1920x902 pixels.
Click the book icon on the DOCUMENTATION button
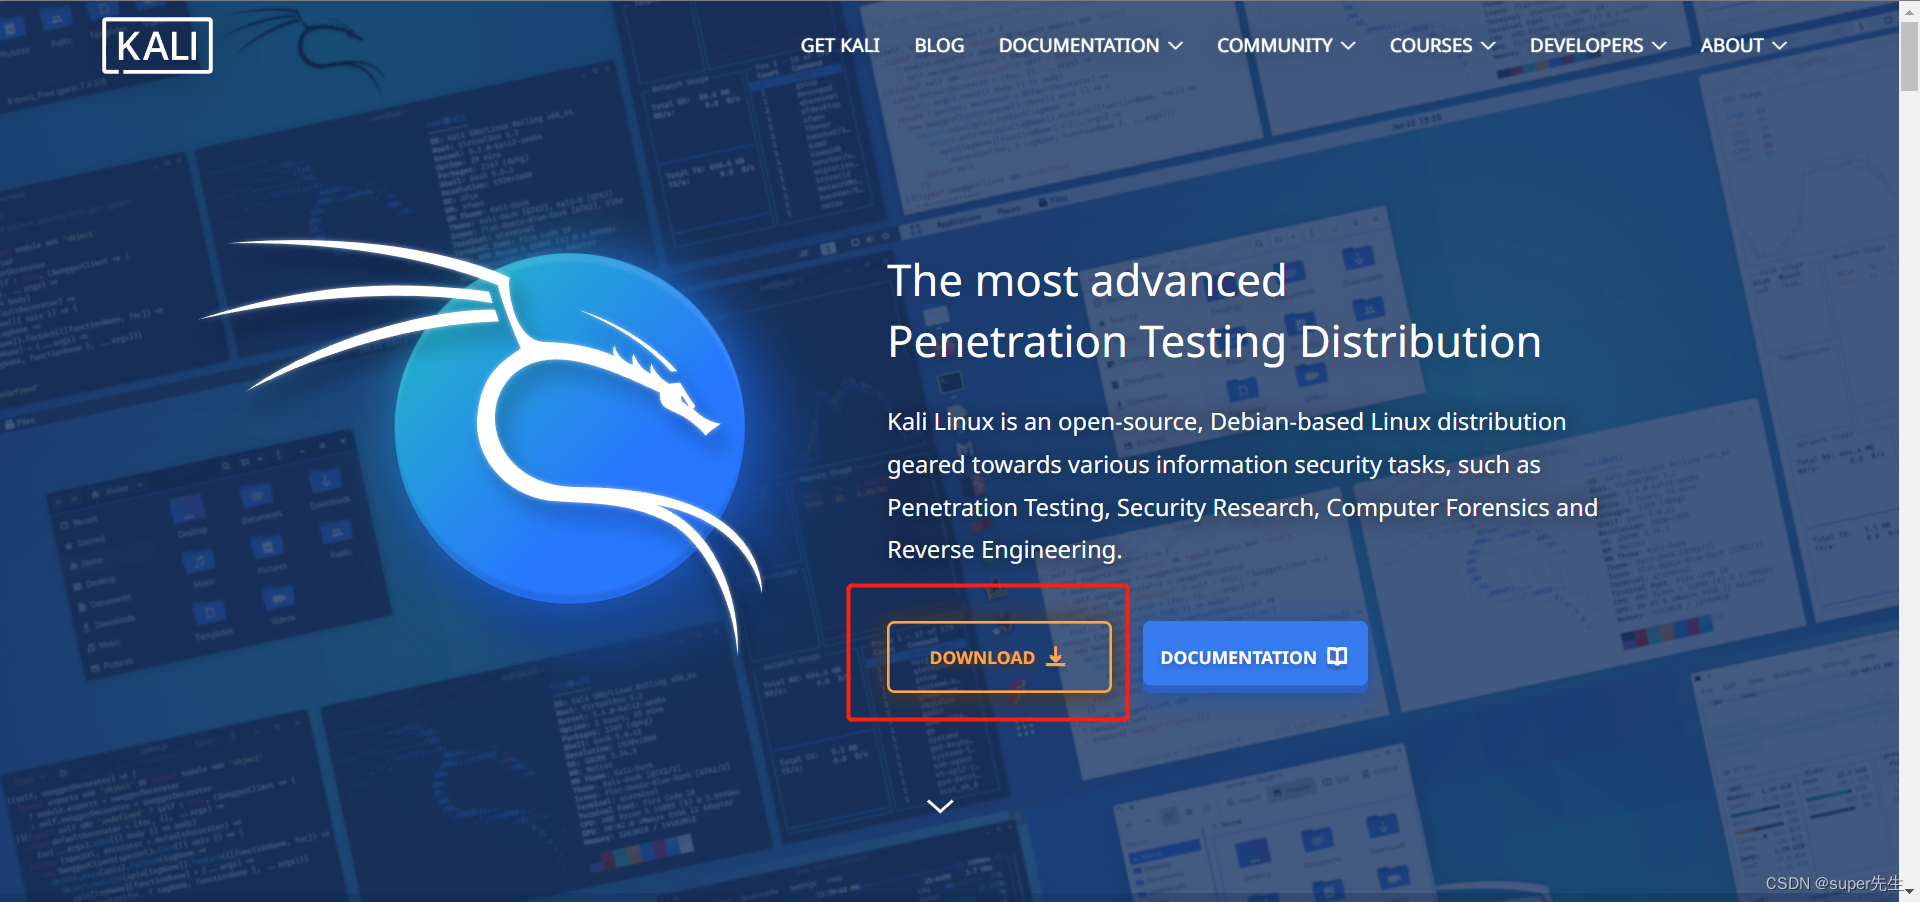(x=1337, y=656)
